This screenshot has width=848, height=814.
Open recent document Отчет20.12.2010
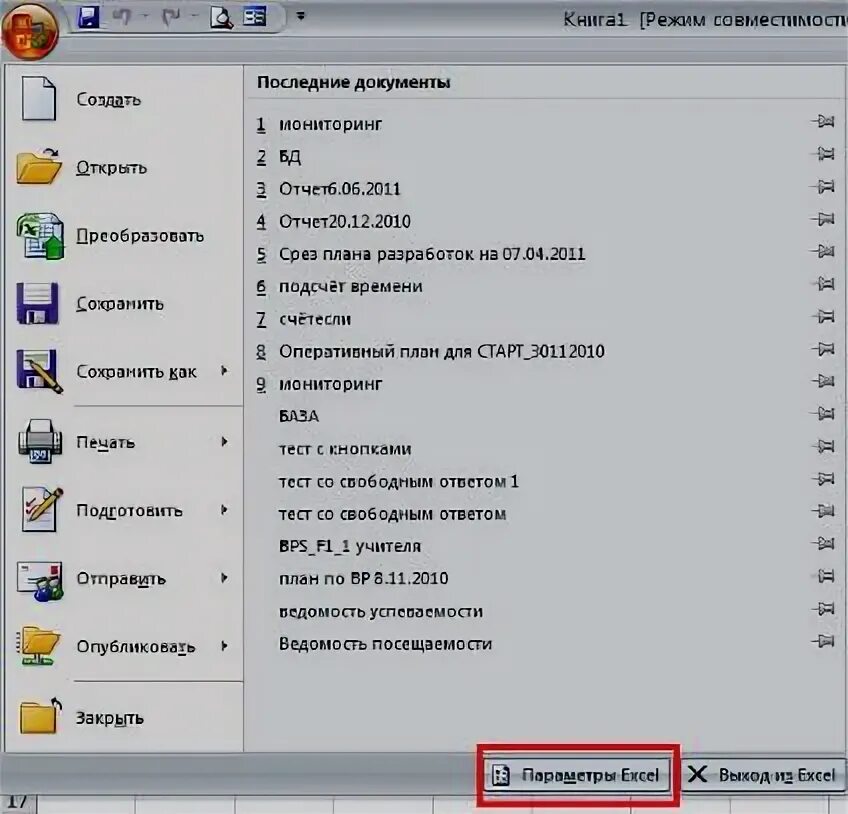[344, 222]
